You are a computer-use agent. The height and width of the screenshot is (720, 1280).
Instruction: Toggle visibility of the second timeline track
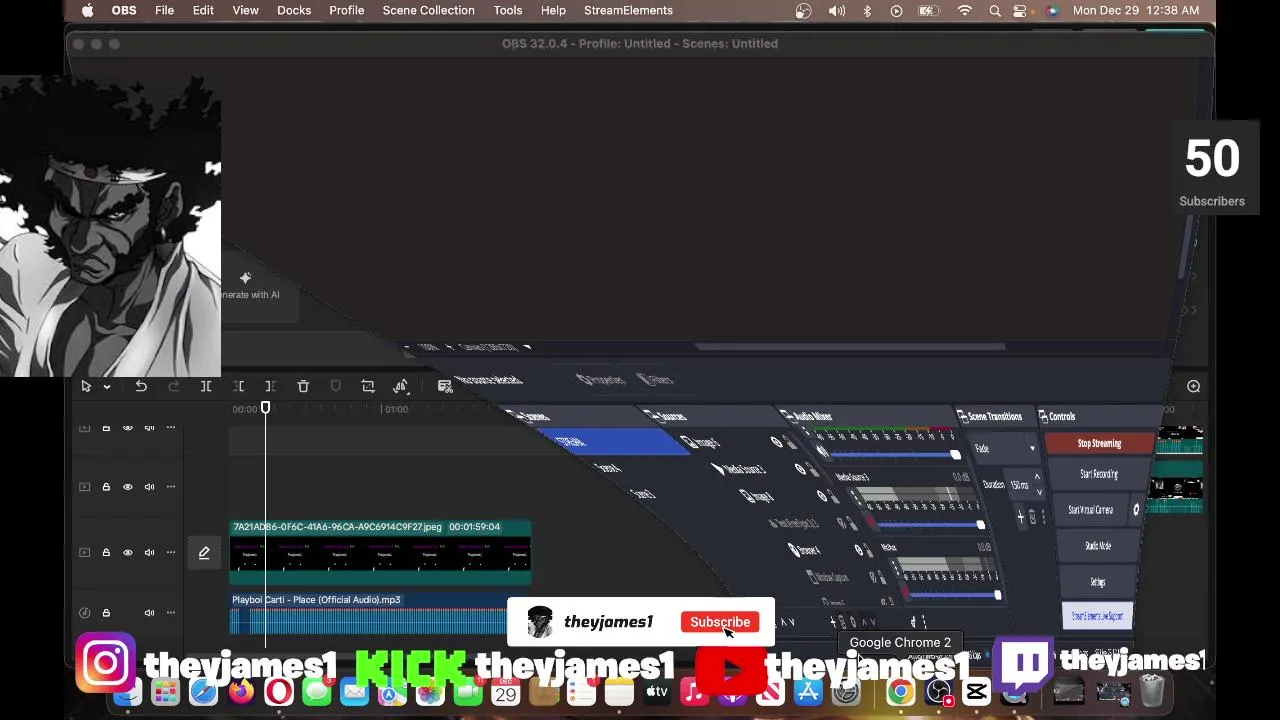(127, 487)
